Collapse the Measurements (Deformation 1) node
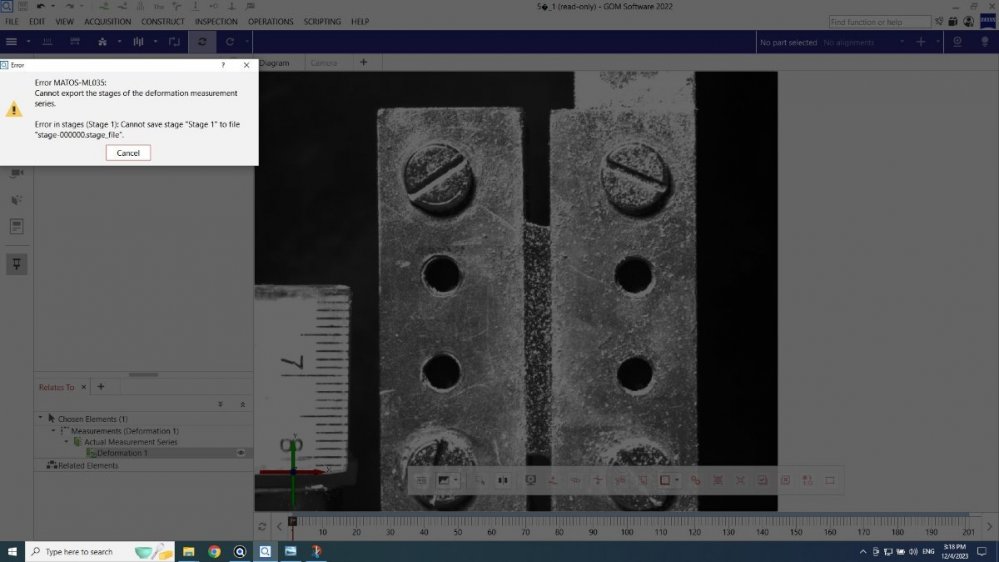The width and height of the screenshot is (999, 562). (x=53, y=430)
